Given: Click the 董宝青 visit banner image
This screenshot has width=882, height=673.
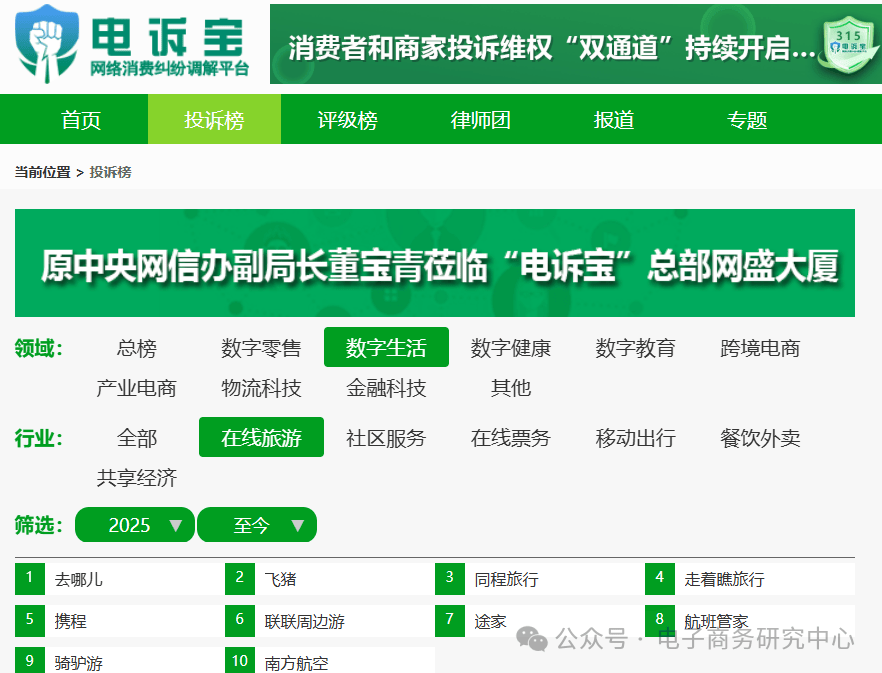Looking at the screenshot, I should (435, 263).
